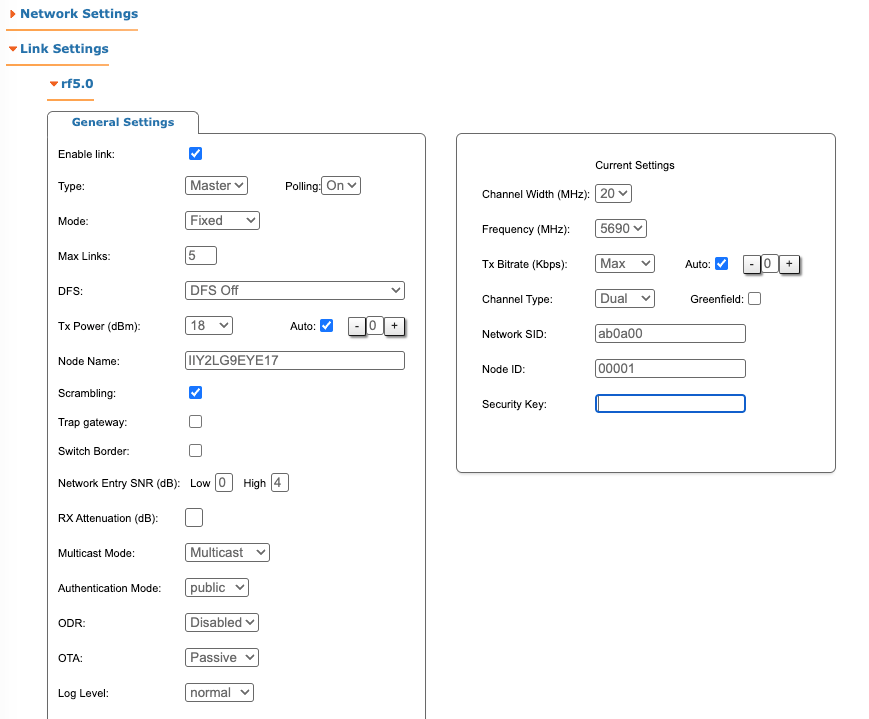Enable the Trap gateway checkbox
Image resolution: width=869 pixels, height=719 pixels.
(195, 422)
